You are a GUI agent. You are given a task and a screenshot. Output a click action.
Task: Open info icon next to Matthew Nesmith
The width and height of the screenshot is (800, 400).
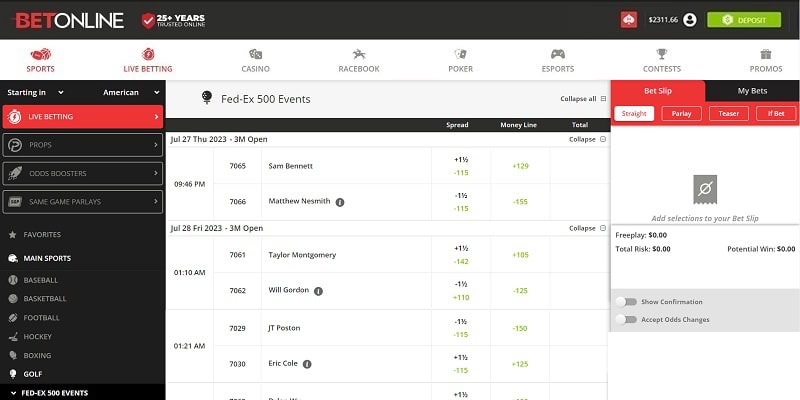coord(340,202)
